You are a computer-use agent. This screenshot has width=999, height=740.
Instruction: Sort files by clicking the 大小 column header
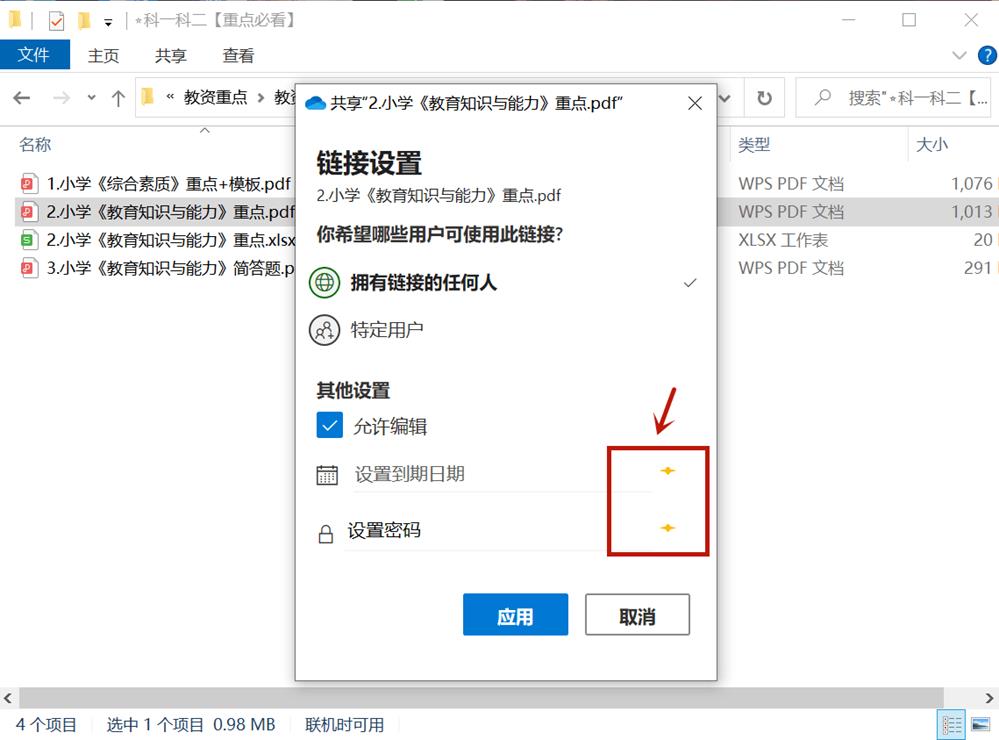pos(931,144)
